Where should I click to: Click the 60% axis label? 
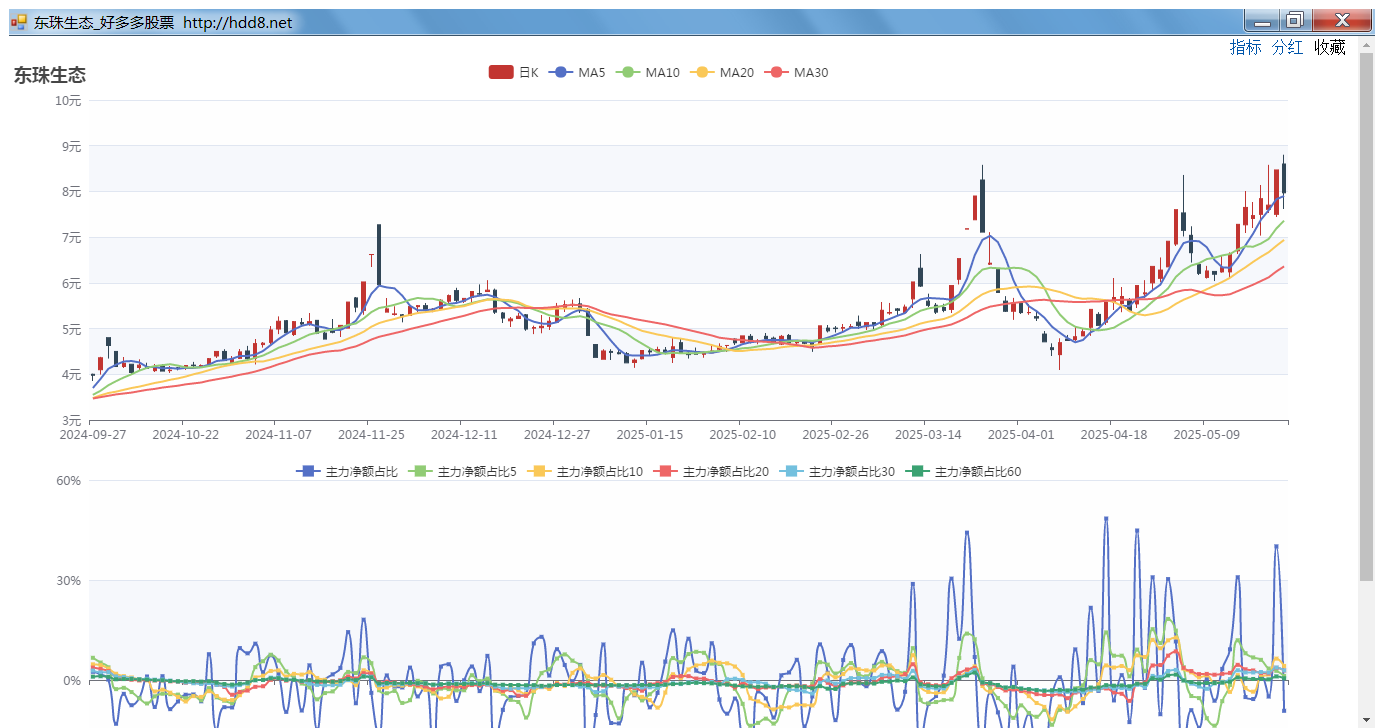(x=68, y=480)
